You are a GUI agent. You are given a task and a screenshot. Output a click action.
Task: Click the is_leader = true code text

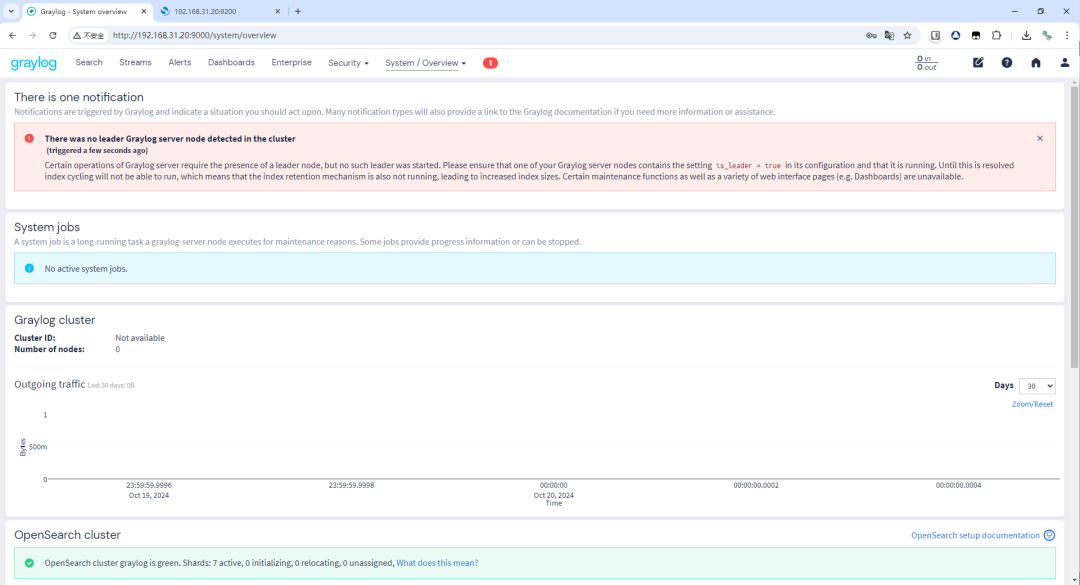(x=748, y=166)
